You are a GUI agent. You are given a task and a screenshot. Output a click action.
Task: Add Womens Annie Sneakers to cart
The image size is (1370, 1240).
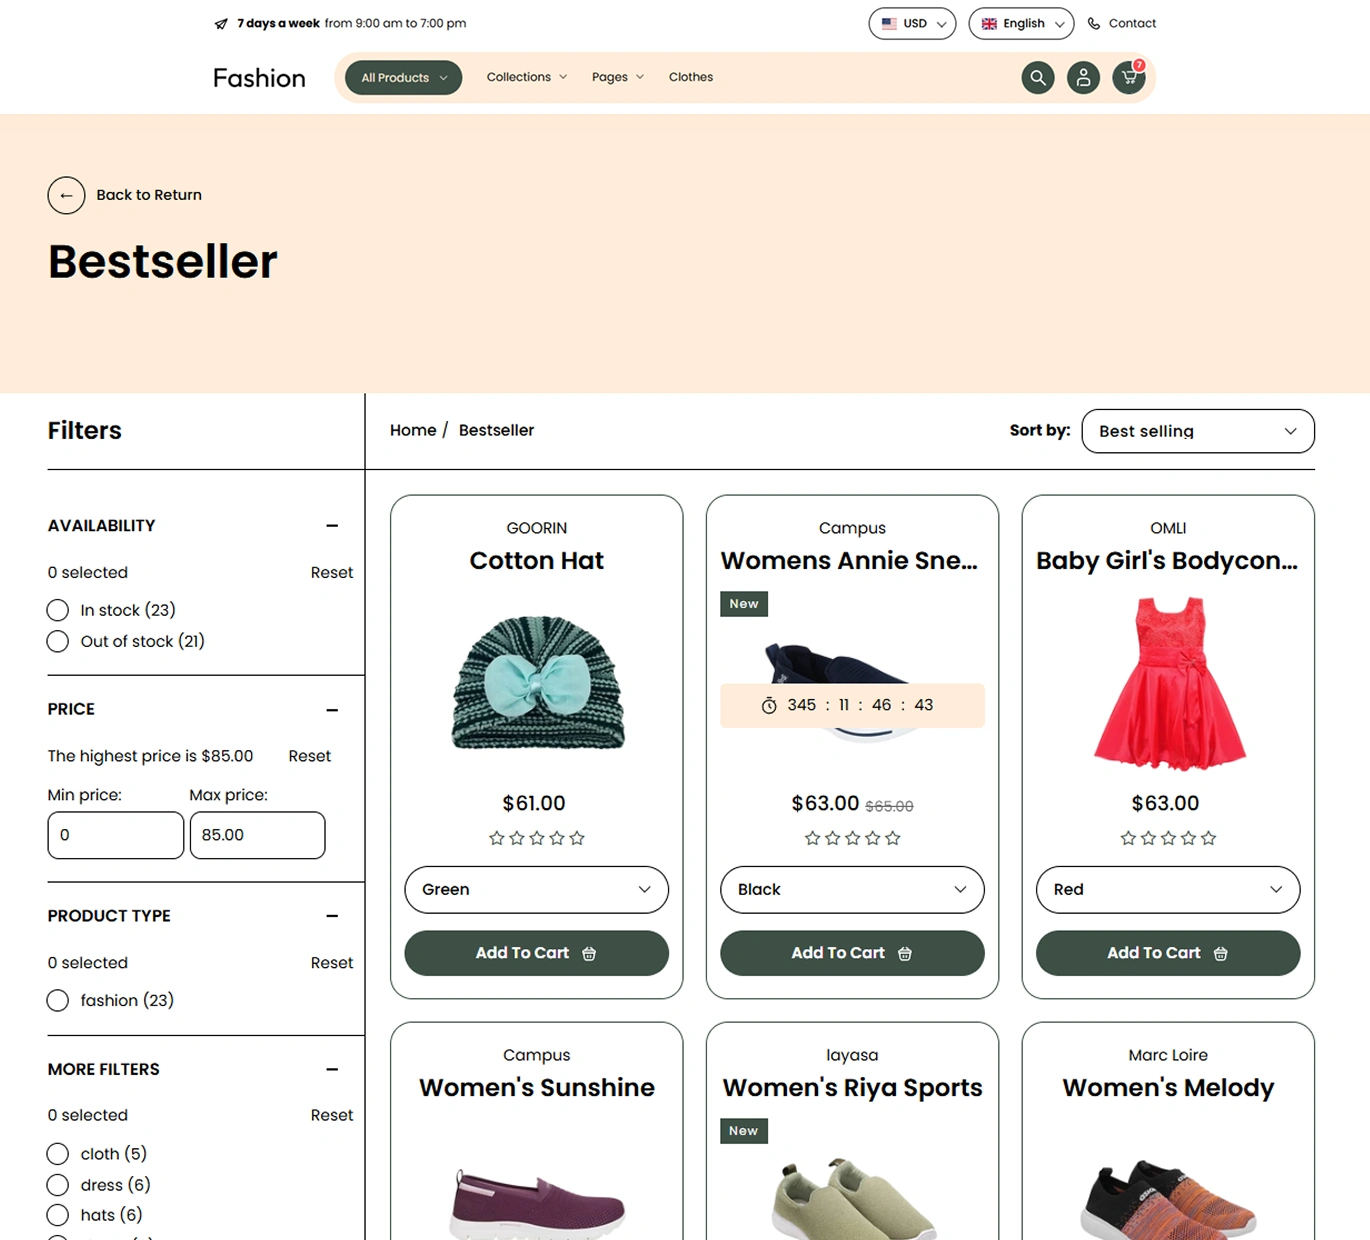pos(852,953)
